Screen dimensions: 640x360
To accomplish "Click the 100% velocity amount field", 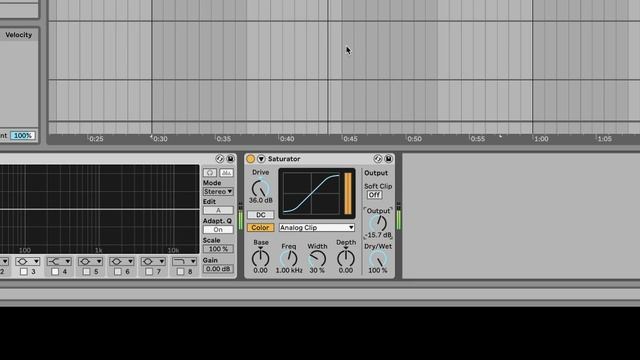I will pos(23,136).
